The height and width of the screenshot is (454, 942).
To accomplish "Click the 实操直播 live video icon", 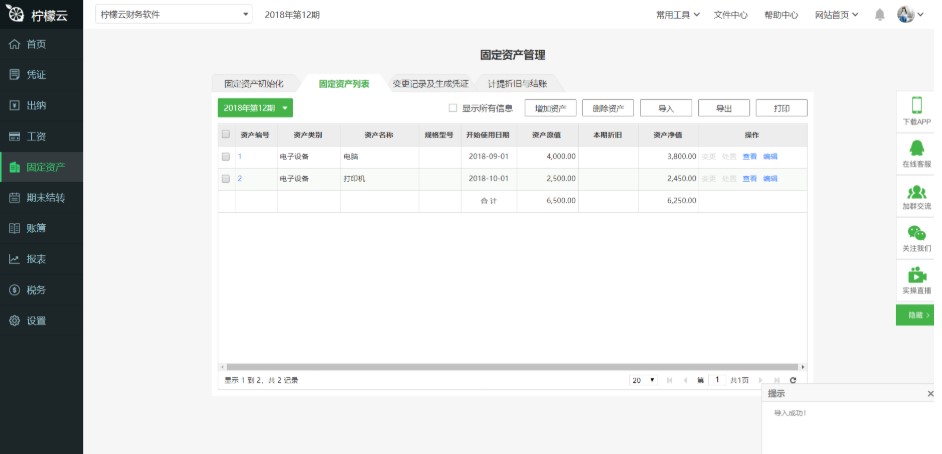I will click(x=916, y=275).
